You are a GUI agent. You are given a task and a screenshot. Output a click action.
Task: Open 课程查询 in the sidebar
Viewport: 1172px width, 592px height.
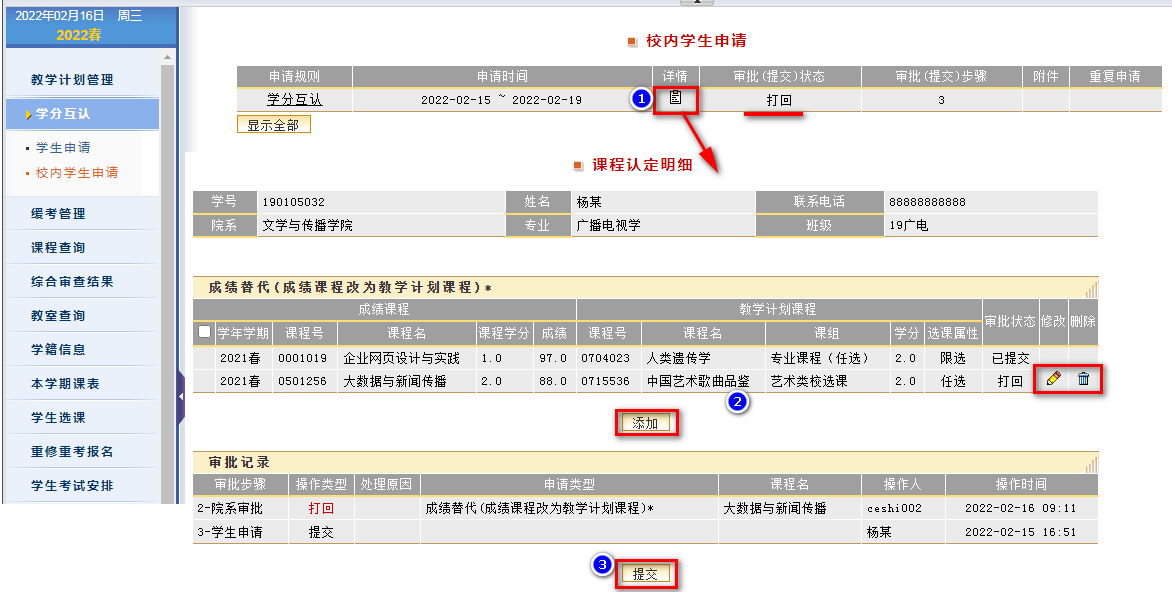click(58, 248)
